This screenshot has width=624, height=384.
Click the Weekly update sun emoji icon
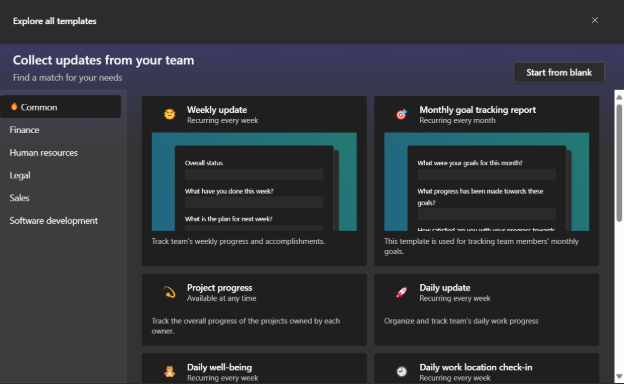pyautogui.click(x=170, y=114)
